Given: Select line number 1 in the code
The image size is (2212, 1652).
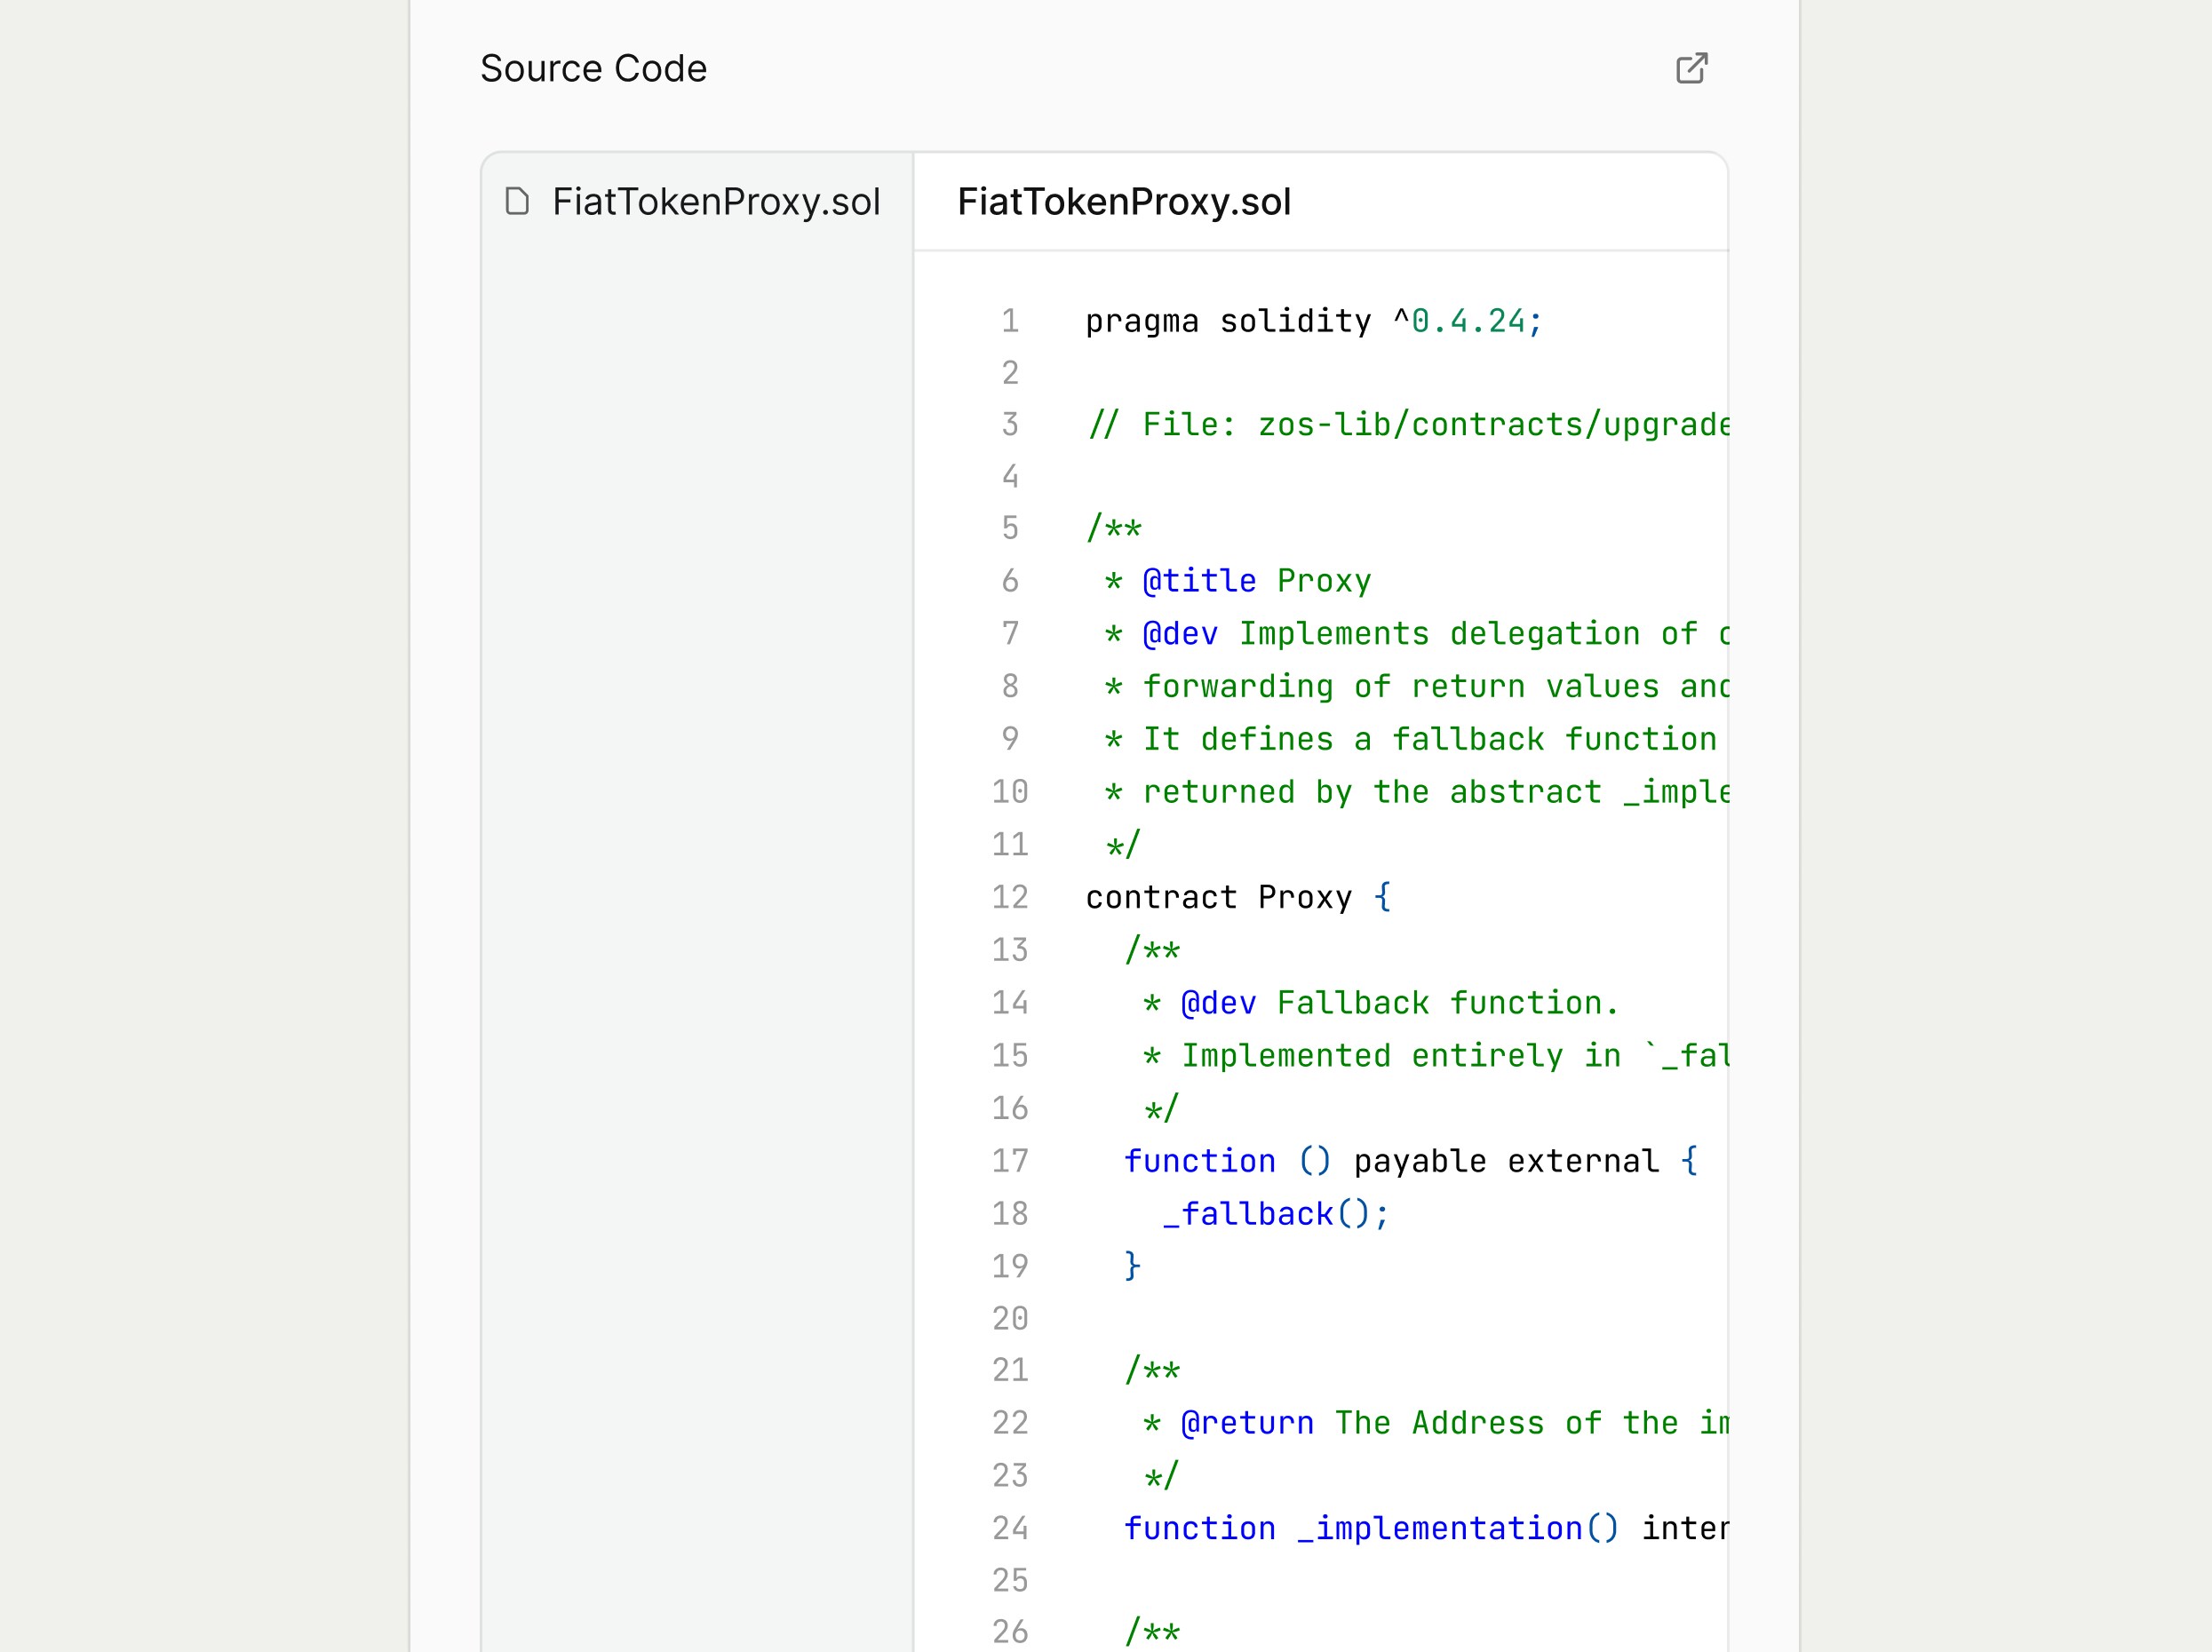Looking at the screenshot, I should click(x=1009, y=321).
